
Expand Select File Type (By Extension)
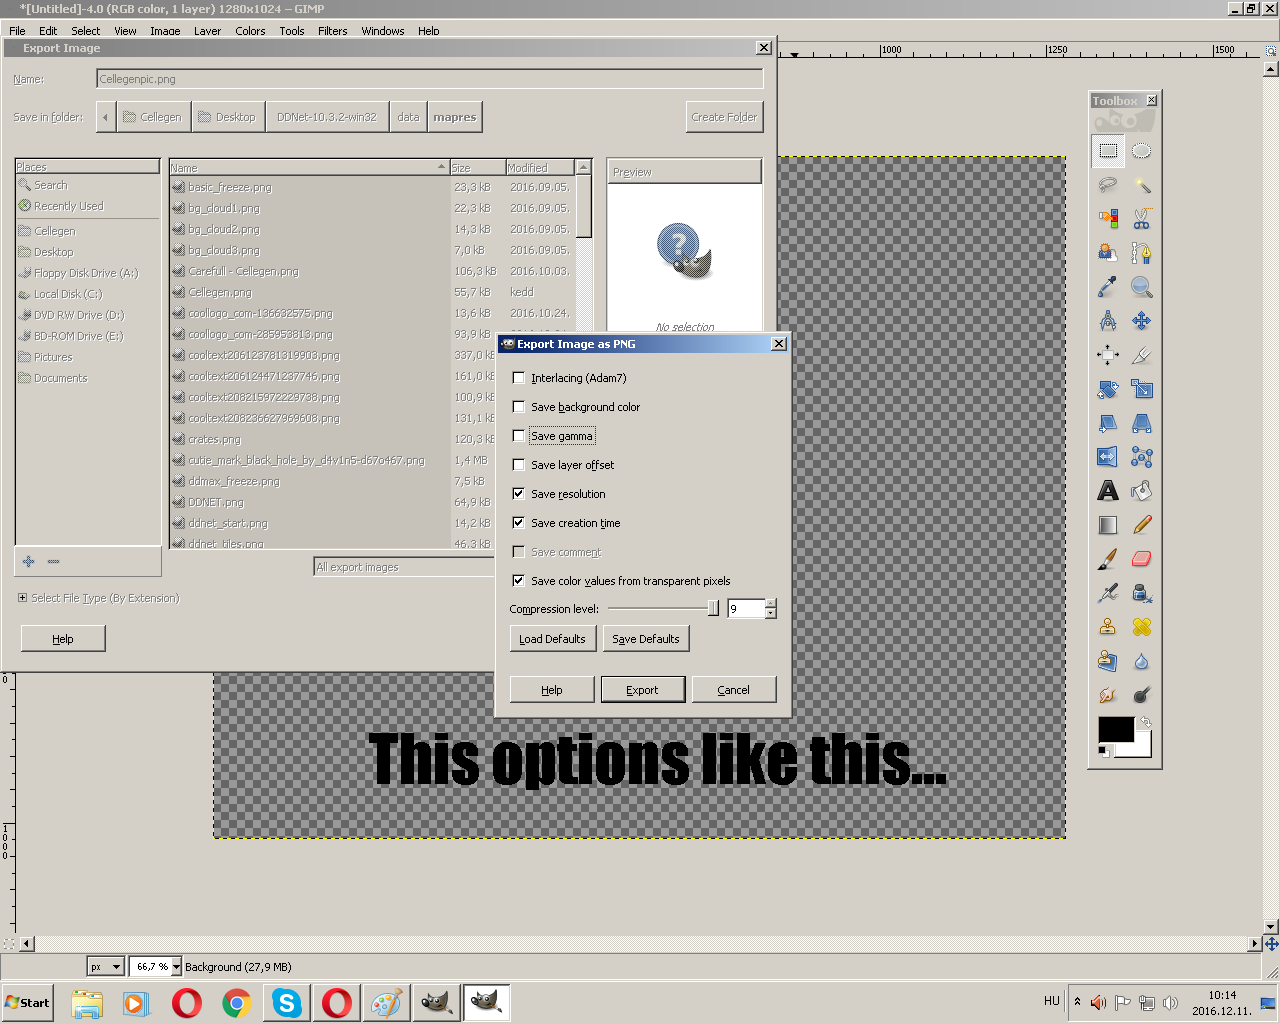(x=23, y=598)
